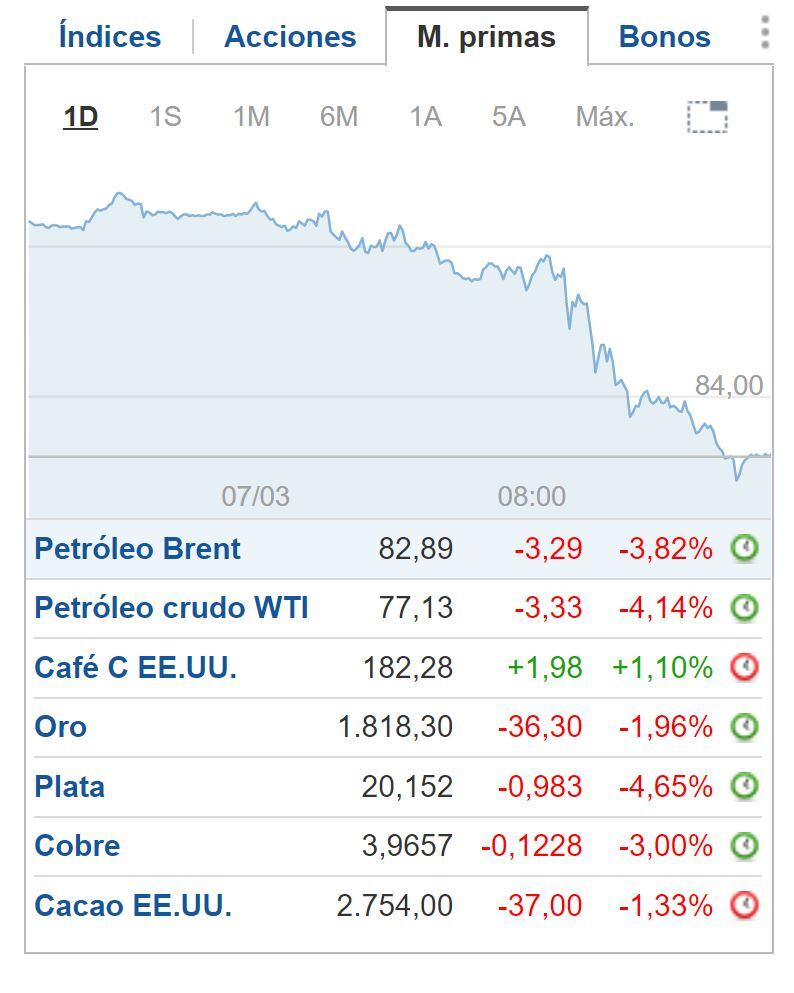Switch to the Acciones tab
This screenshot has height=993, width=794.
[288, 36]
